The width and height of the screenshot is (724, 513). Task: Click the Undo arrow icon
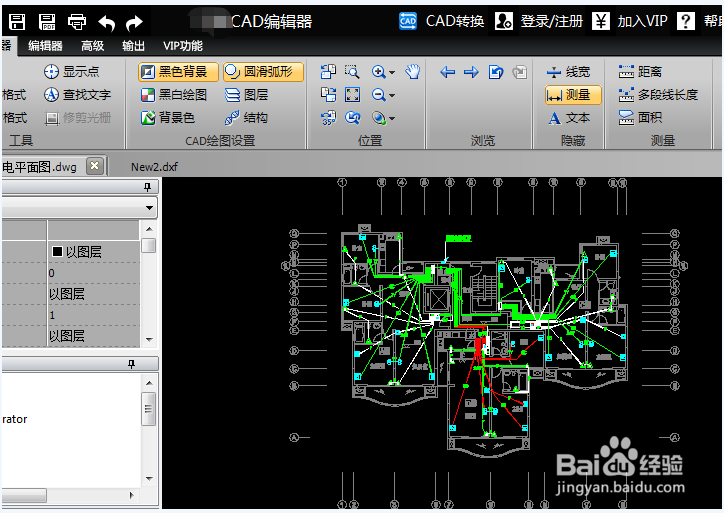[107, 23]
